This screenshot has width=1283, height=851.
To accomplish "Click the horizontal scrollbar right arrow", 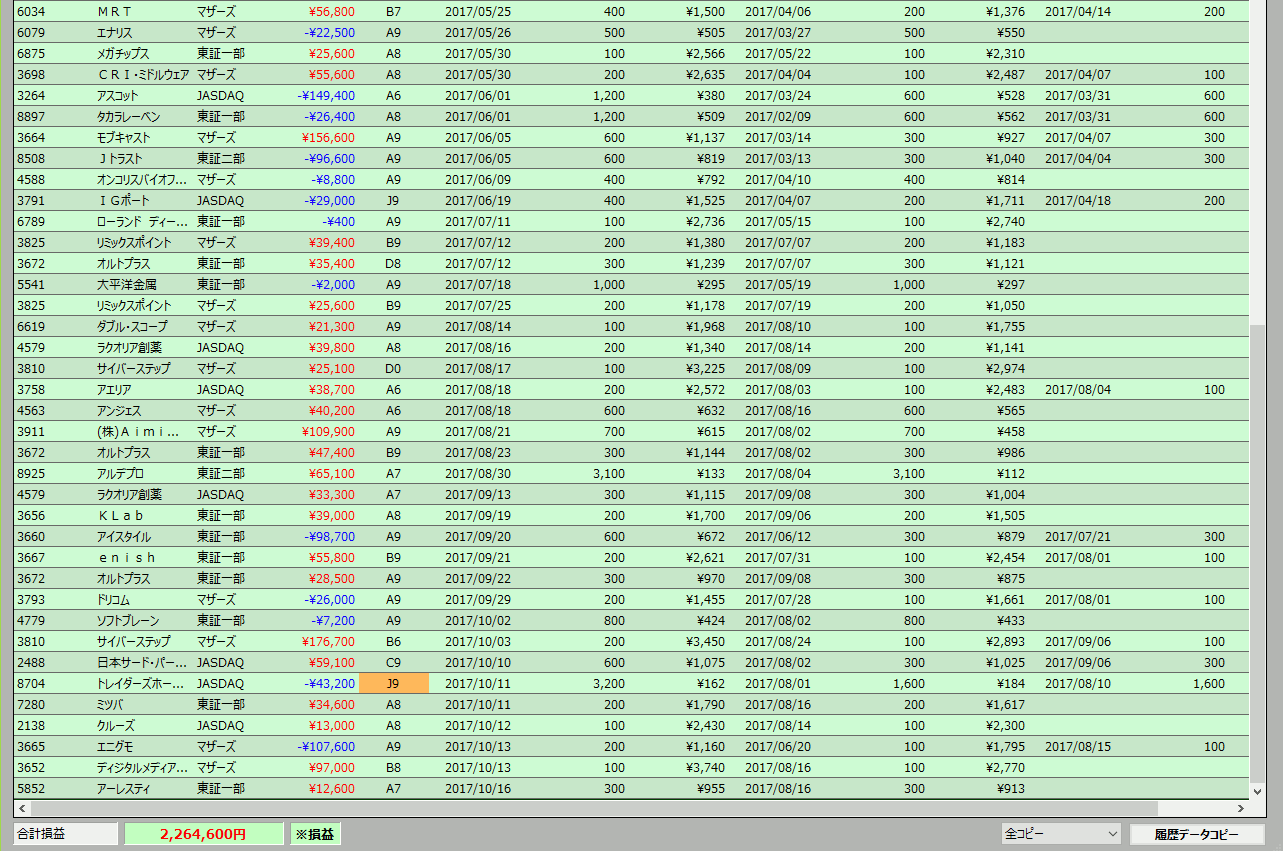I will (x=1242, y=808).
